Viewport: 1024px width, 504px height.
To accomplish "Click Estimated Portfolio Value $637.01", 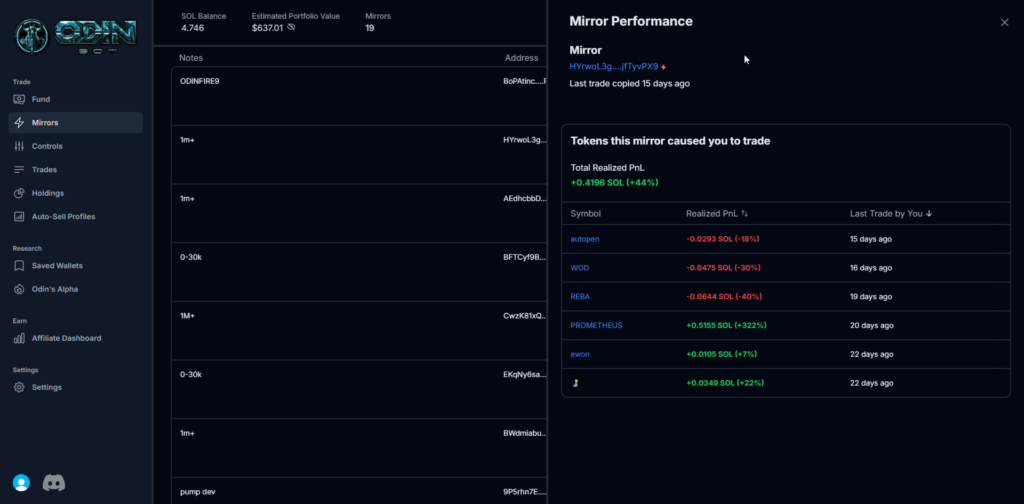I will (x=267, y=28).
